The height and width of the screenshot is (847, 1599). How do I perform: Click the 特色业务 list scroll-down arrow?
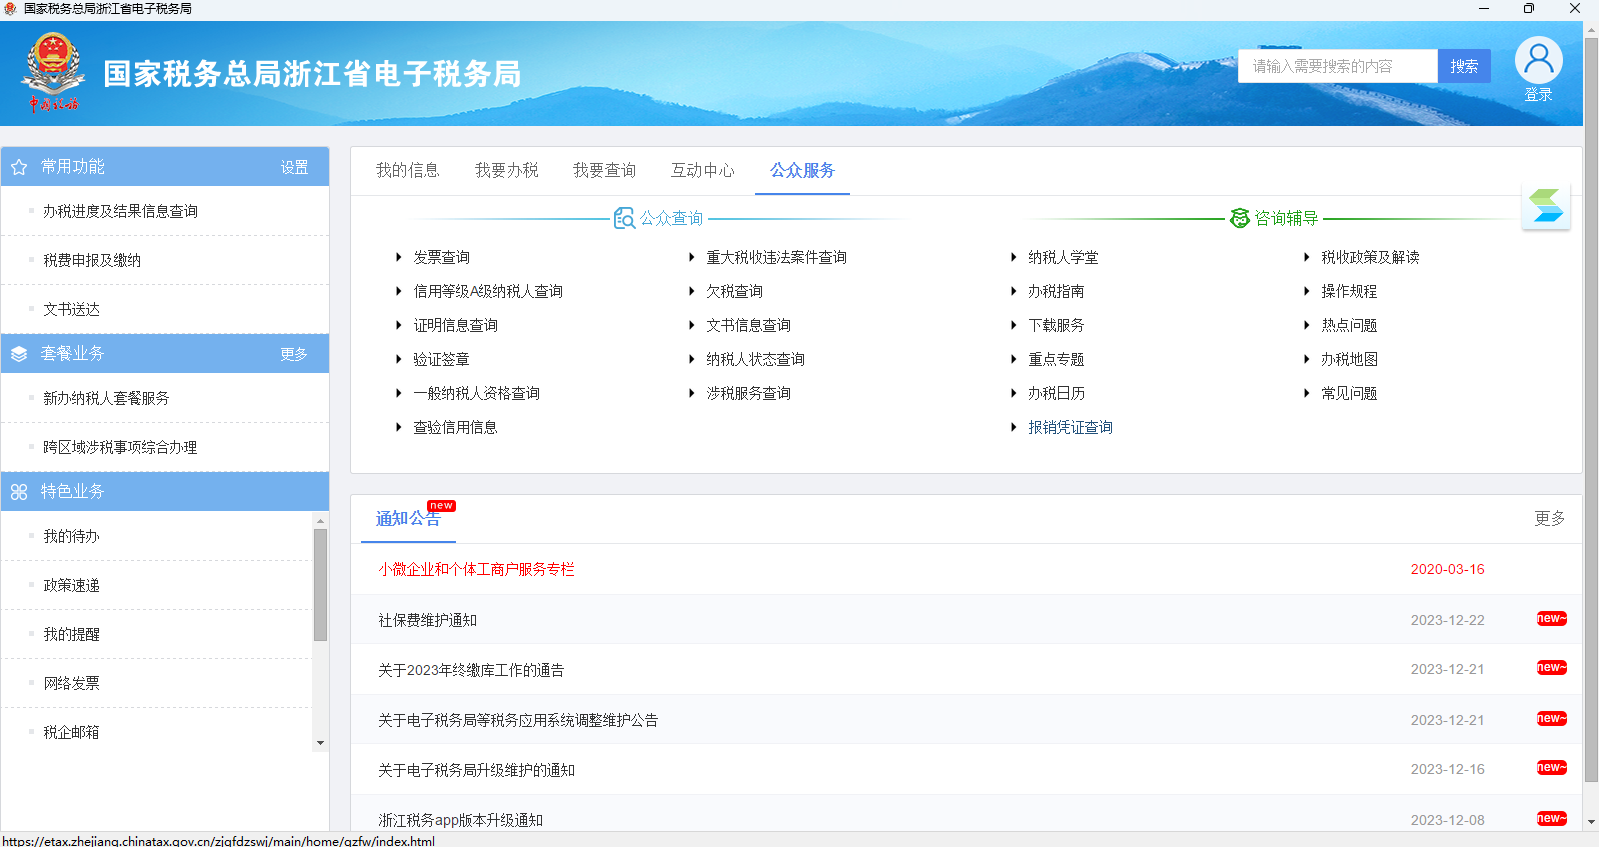(x=320, y=743)
